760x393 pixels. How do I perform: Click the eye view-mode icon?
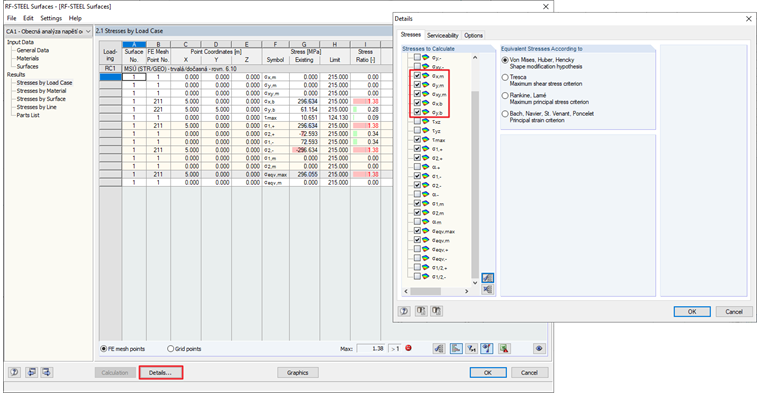(x=539, y=348)
